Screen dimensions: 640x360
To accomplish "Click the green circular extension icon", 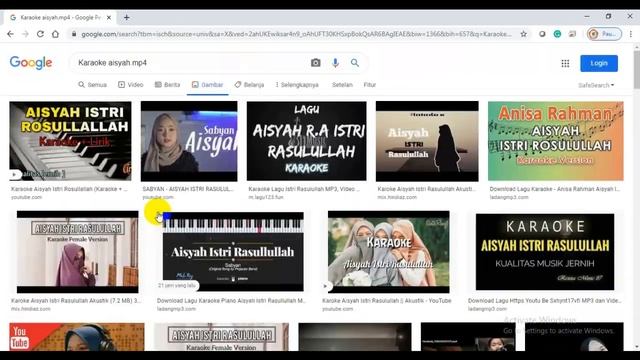I will point(557,34).
